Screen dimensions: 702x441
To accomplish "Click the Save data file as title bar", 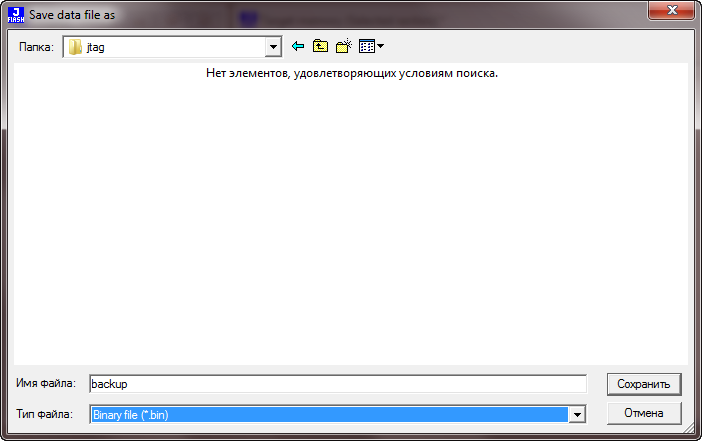I will tap(300, 15).
